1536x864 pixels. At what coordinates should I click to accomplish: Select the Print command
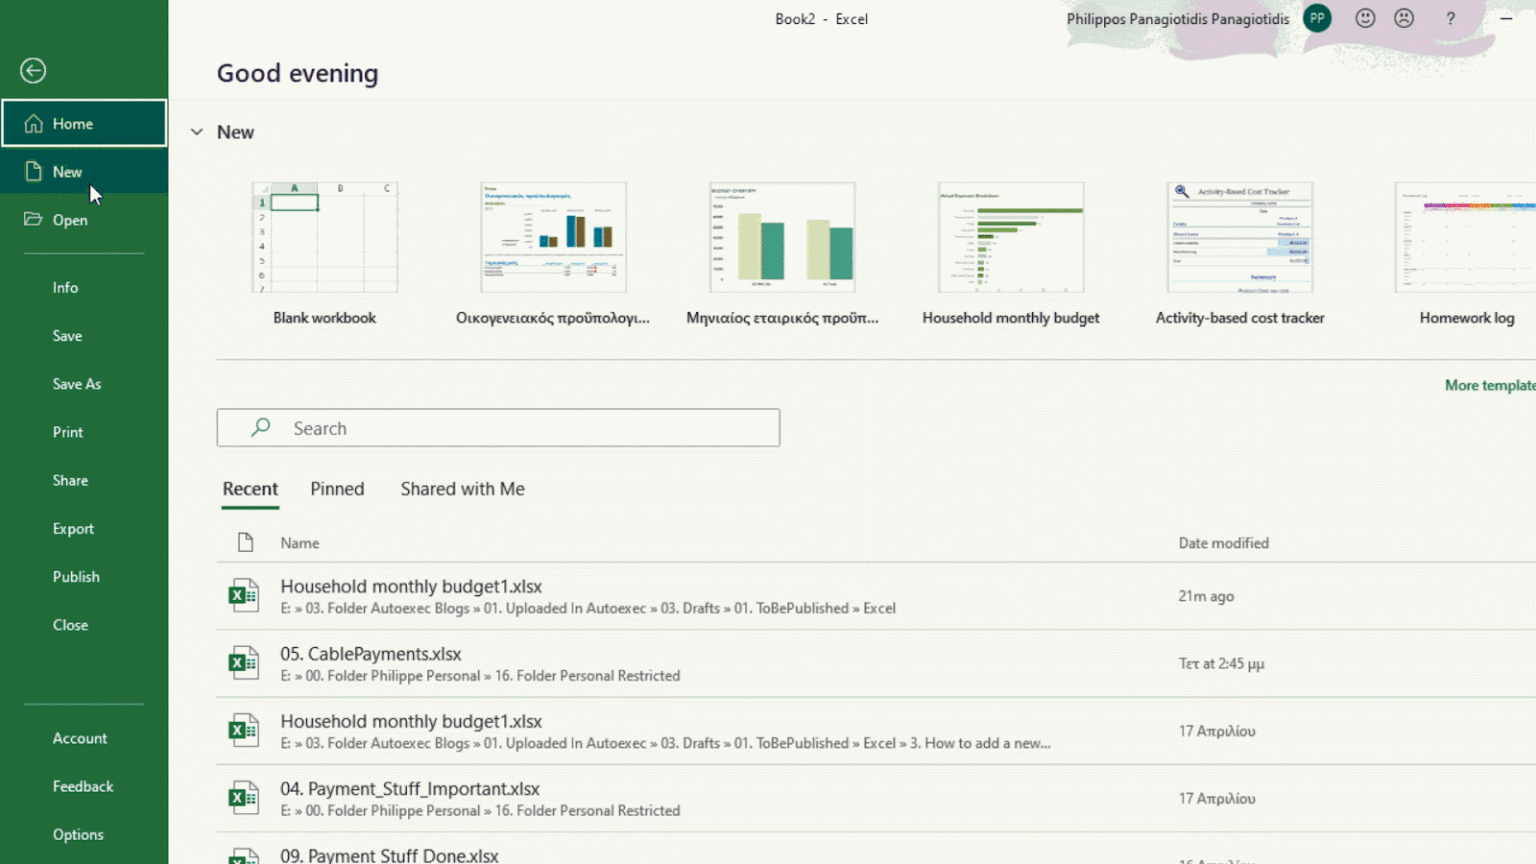[67, 431]
